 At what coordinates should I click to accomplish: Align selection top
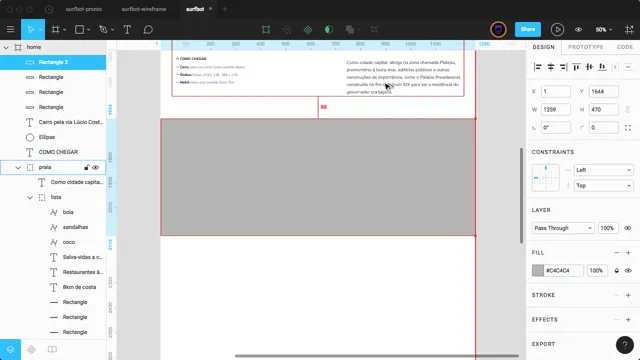pos(576,67)
